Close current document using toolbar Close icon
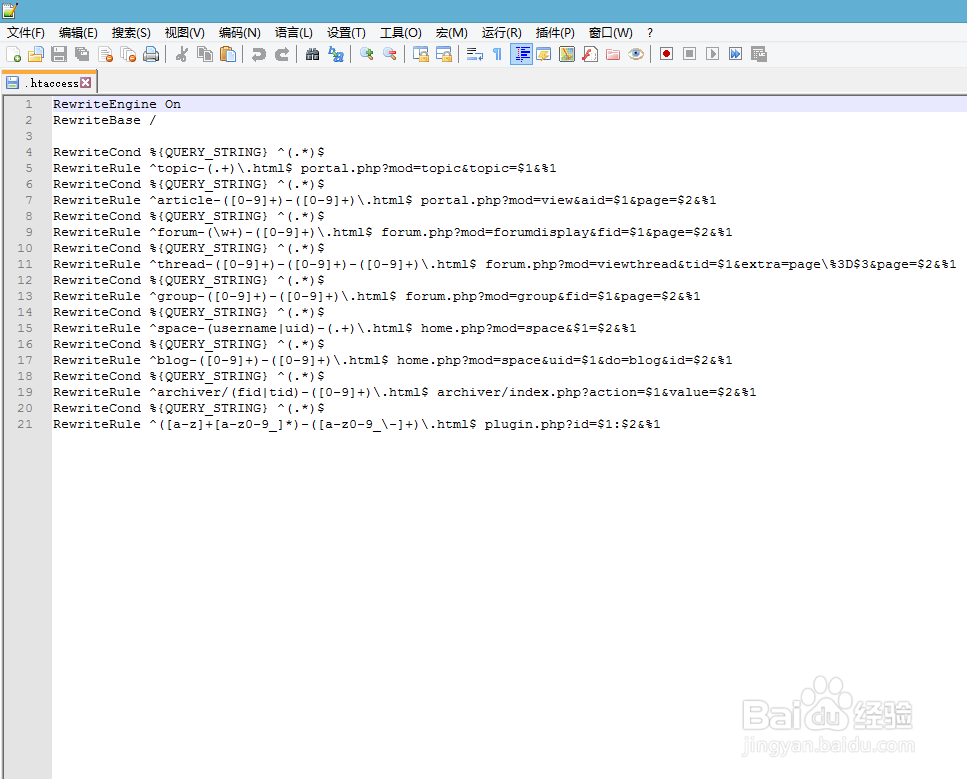 [x=105, y=54]
